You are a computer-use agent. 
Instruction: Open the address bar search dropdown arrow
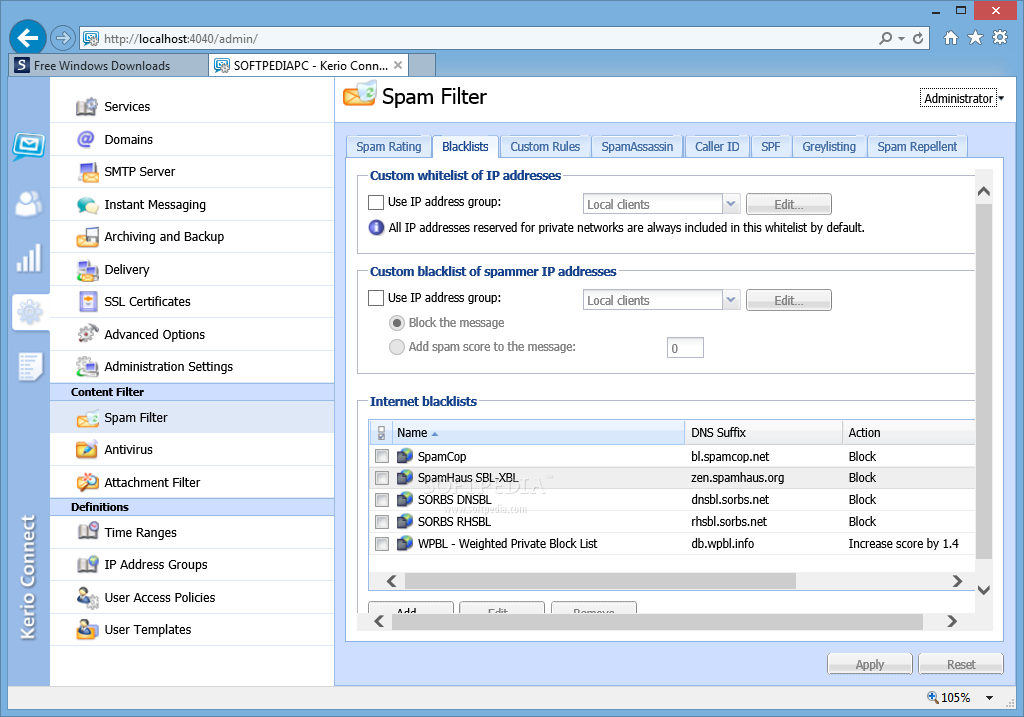[901, 39]
